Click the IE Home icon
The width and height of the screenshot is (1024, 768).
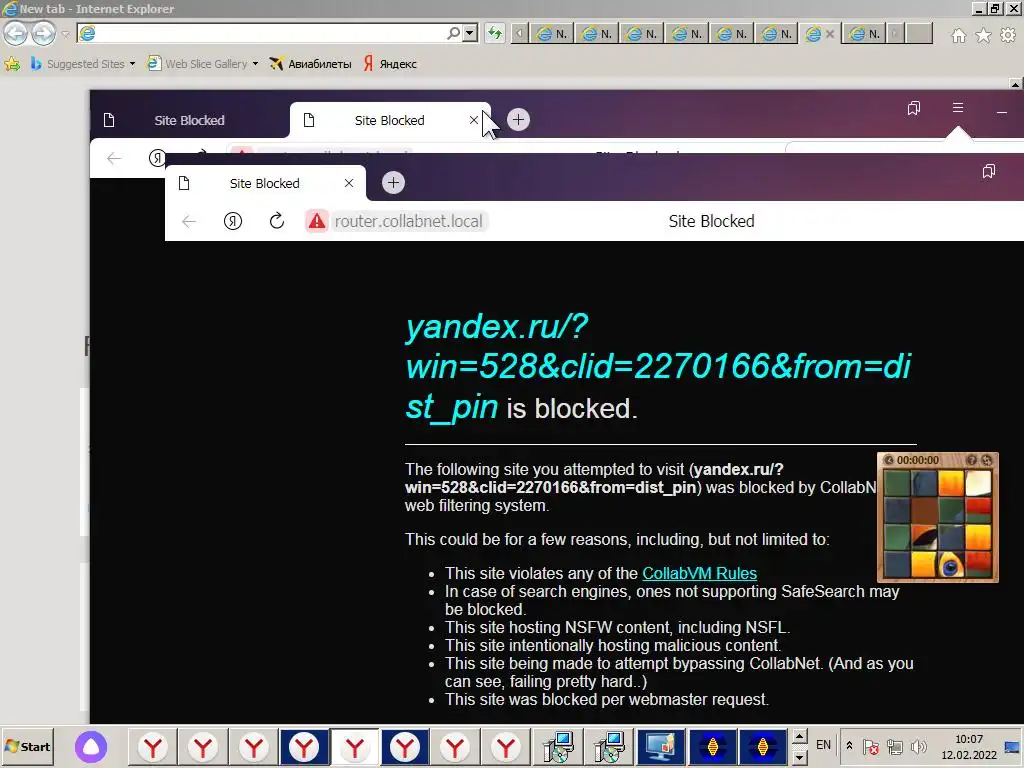(959, 35)
